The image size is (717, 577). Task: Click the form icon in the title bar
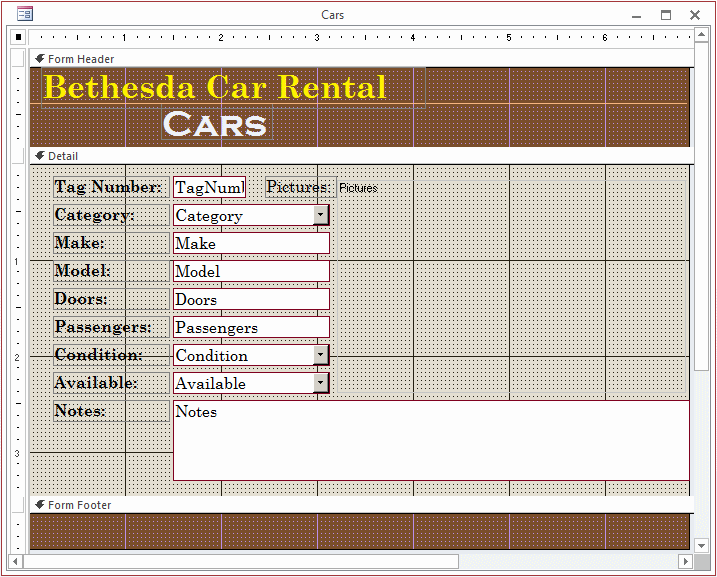[25, 14]
